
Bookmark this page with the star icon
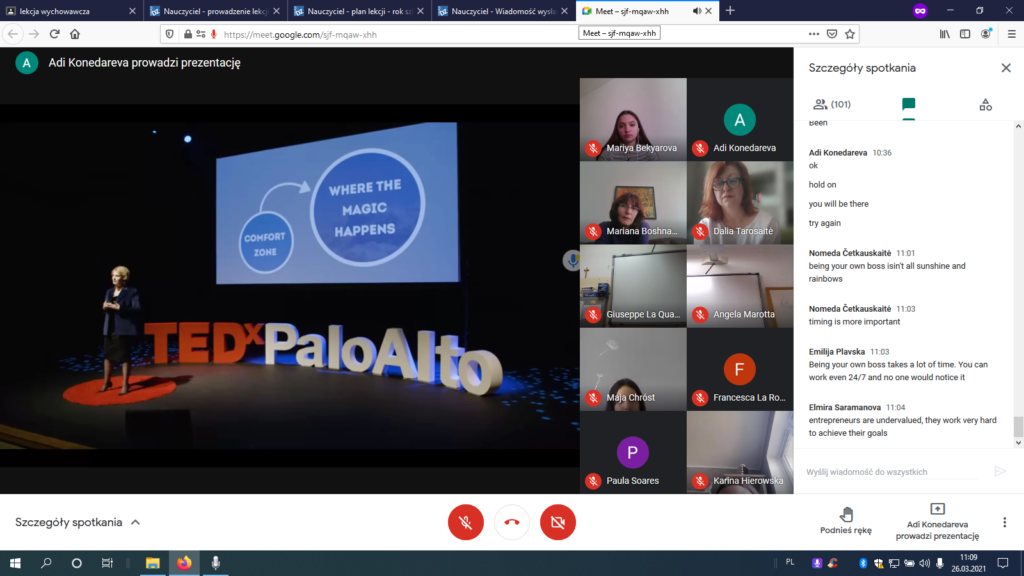pos(850,33)
